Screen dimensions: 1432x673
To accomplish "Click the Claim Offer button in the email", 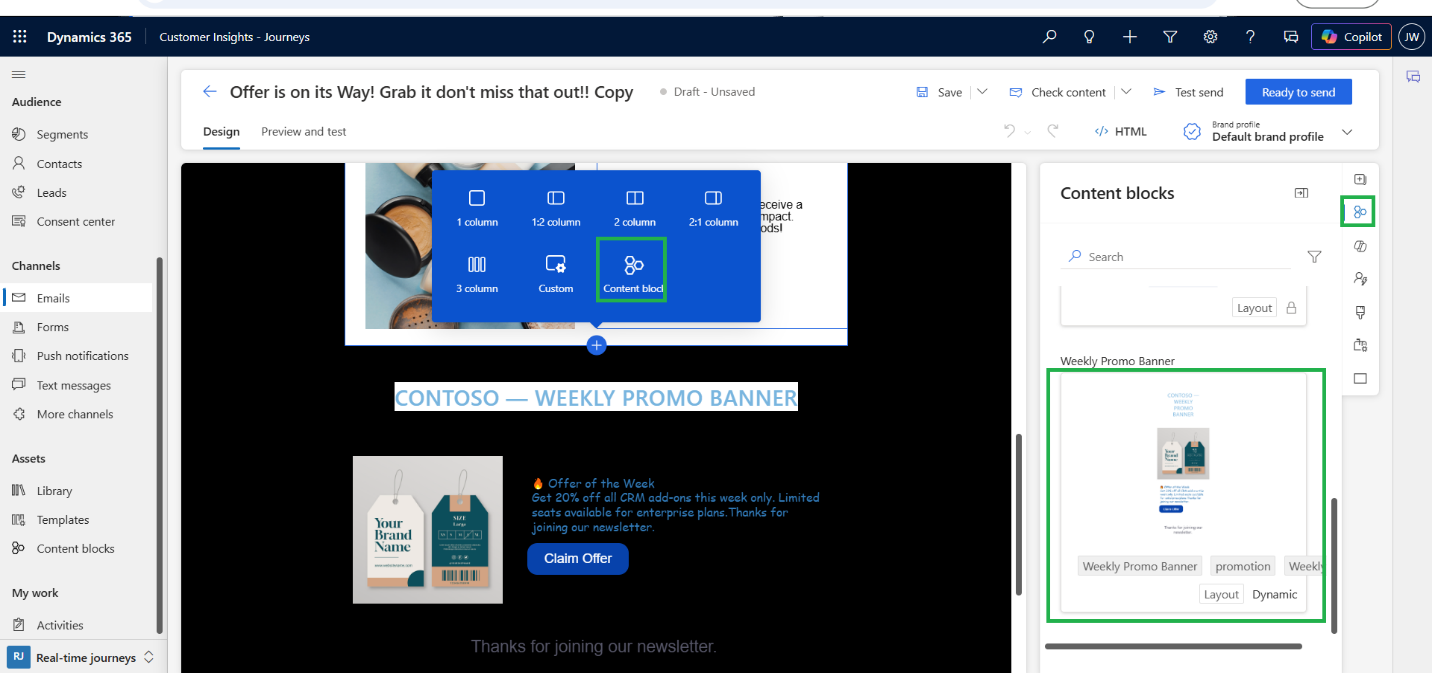I will point(577,559).
